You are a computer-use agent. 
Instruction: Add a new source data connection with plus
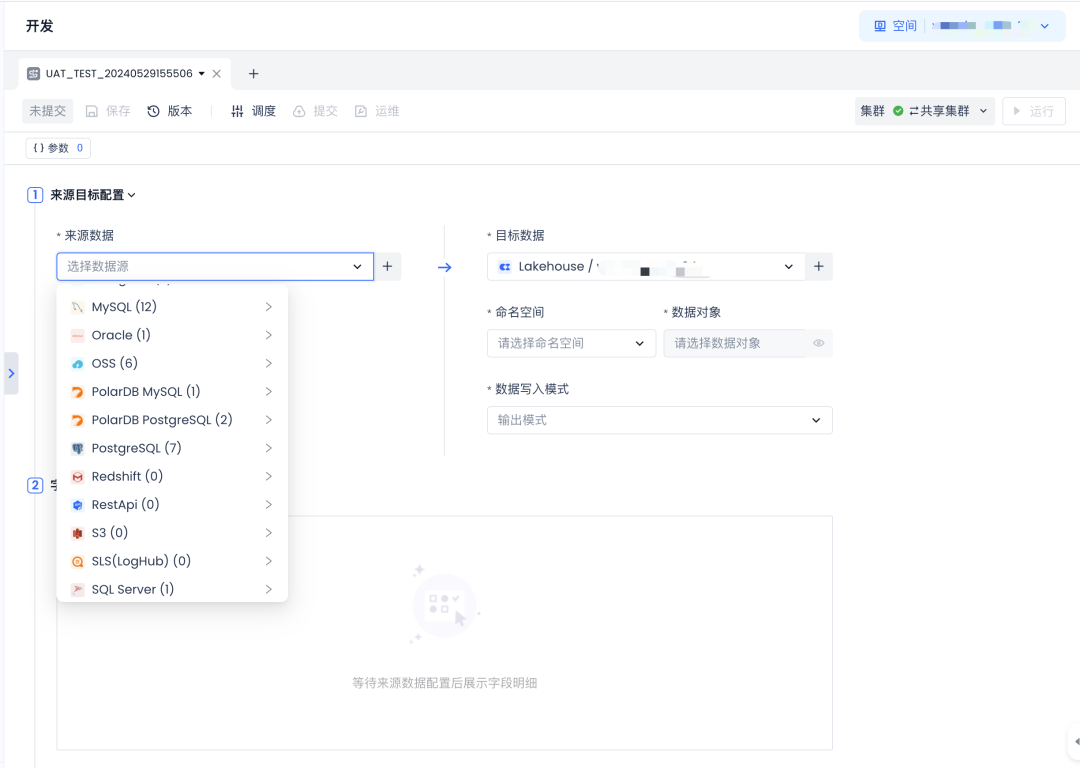click(388, 267)
